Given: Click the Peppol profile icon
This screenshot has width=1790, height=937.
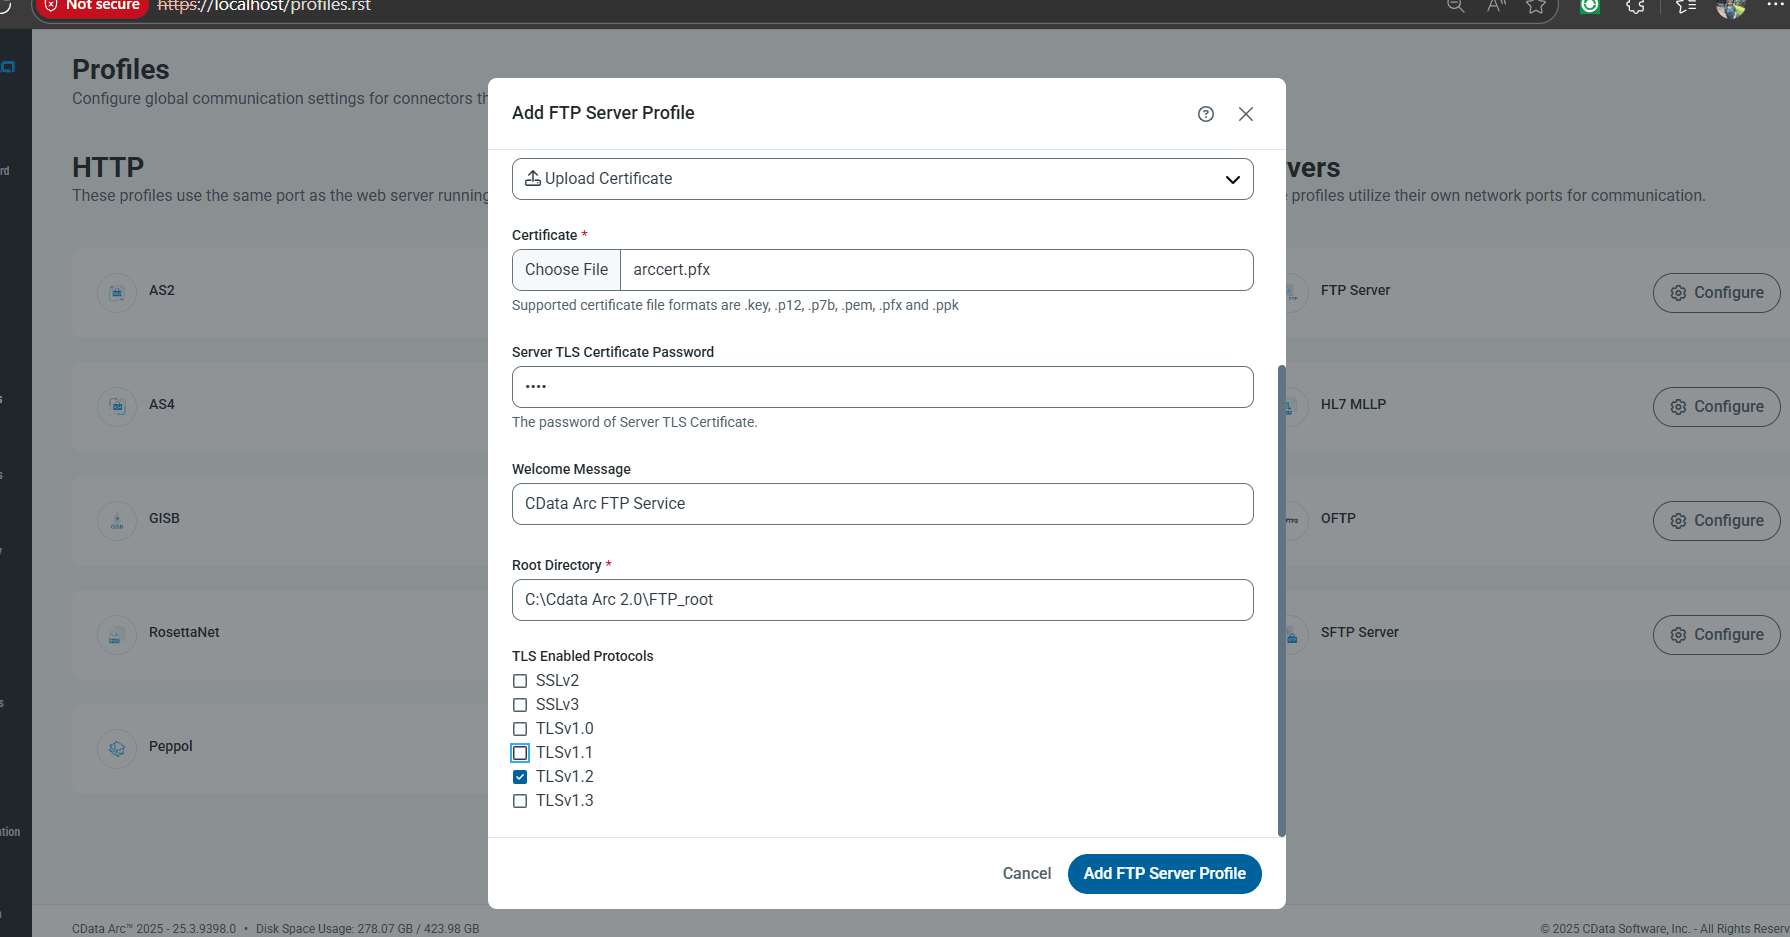Looking at the screenshot, I should coord(117,748).
